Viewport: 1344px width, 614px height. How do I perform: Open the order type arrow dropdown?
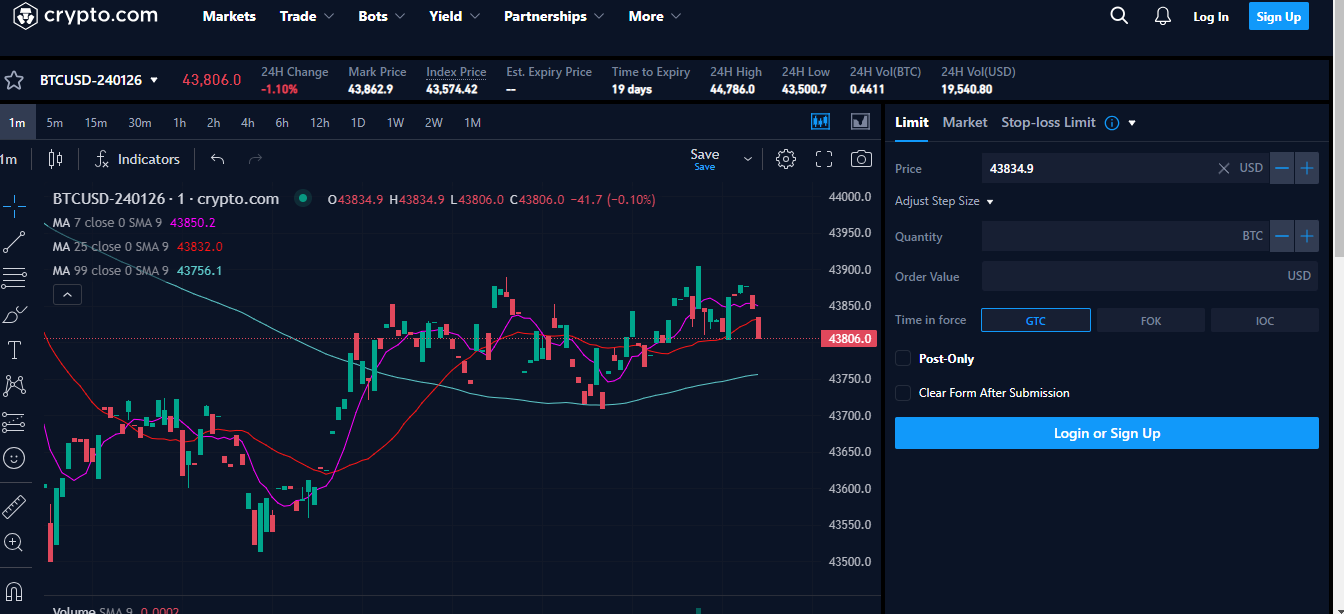(x=1132, y=123)
